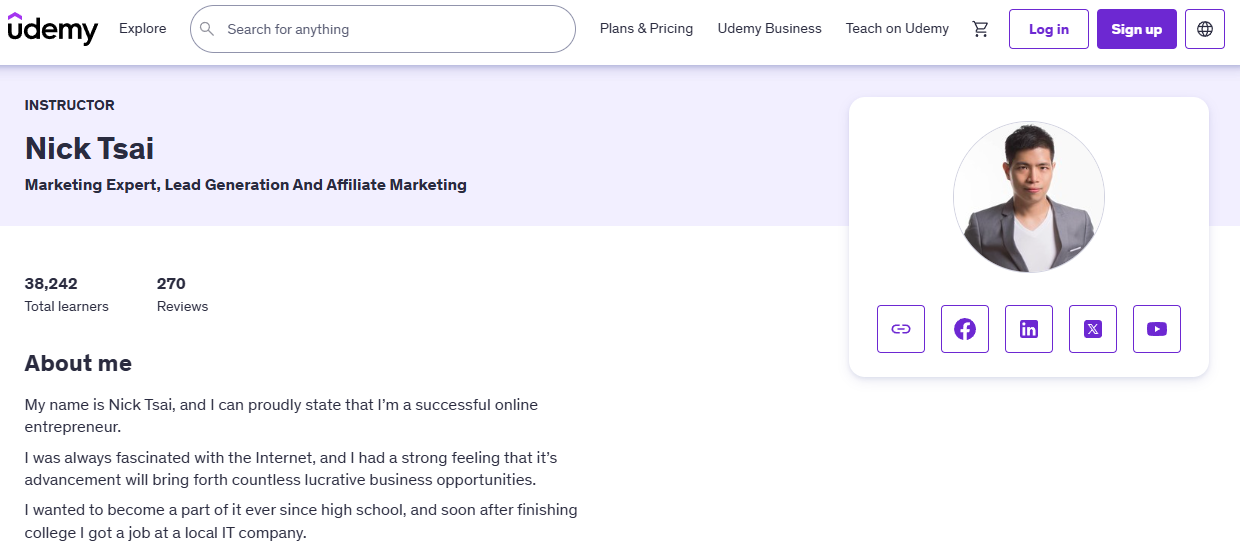
Task: Open the YouTube channel icon
Action: click(x=1157, y=329)
